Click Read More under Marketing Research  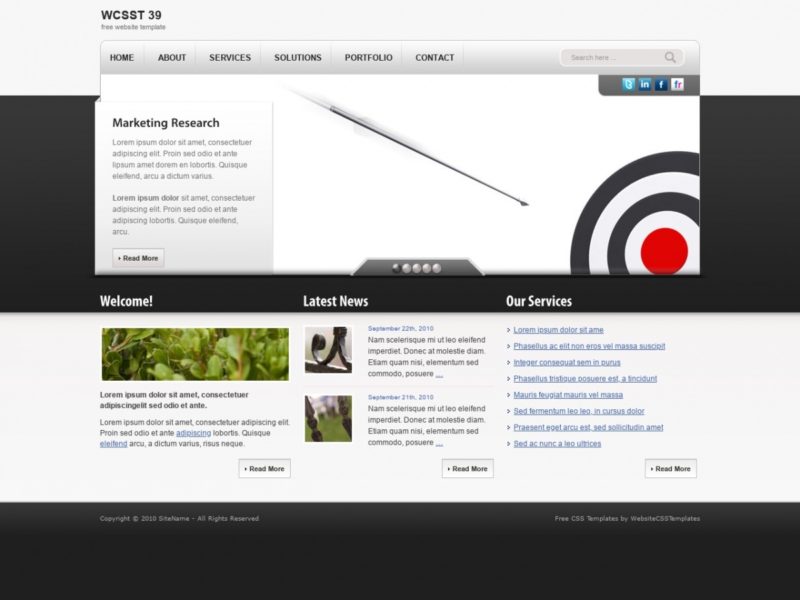137,258
